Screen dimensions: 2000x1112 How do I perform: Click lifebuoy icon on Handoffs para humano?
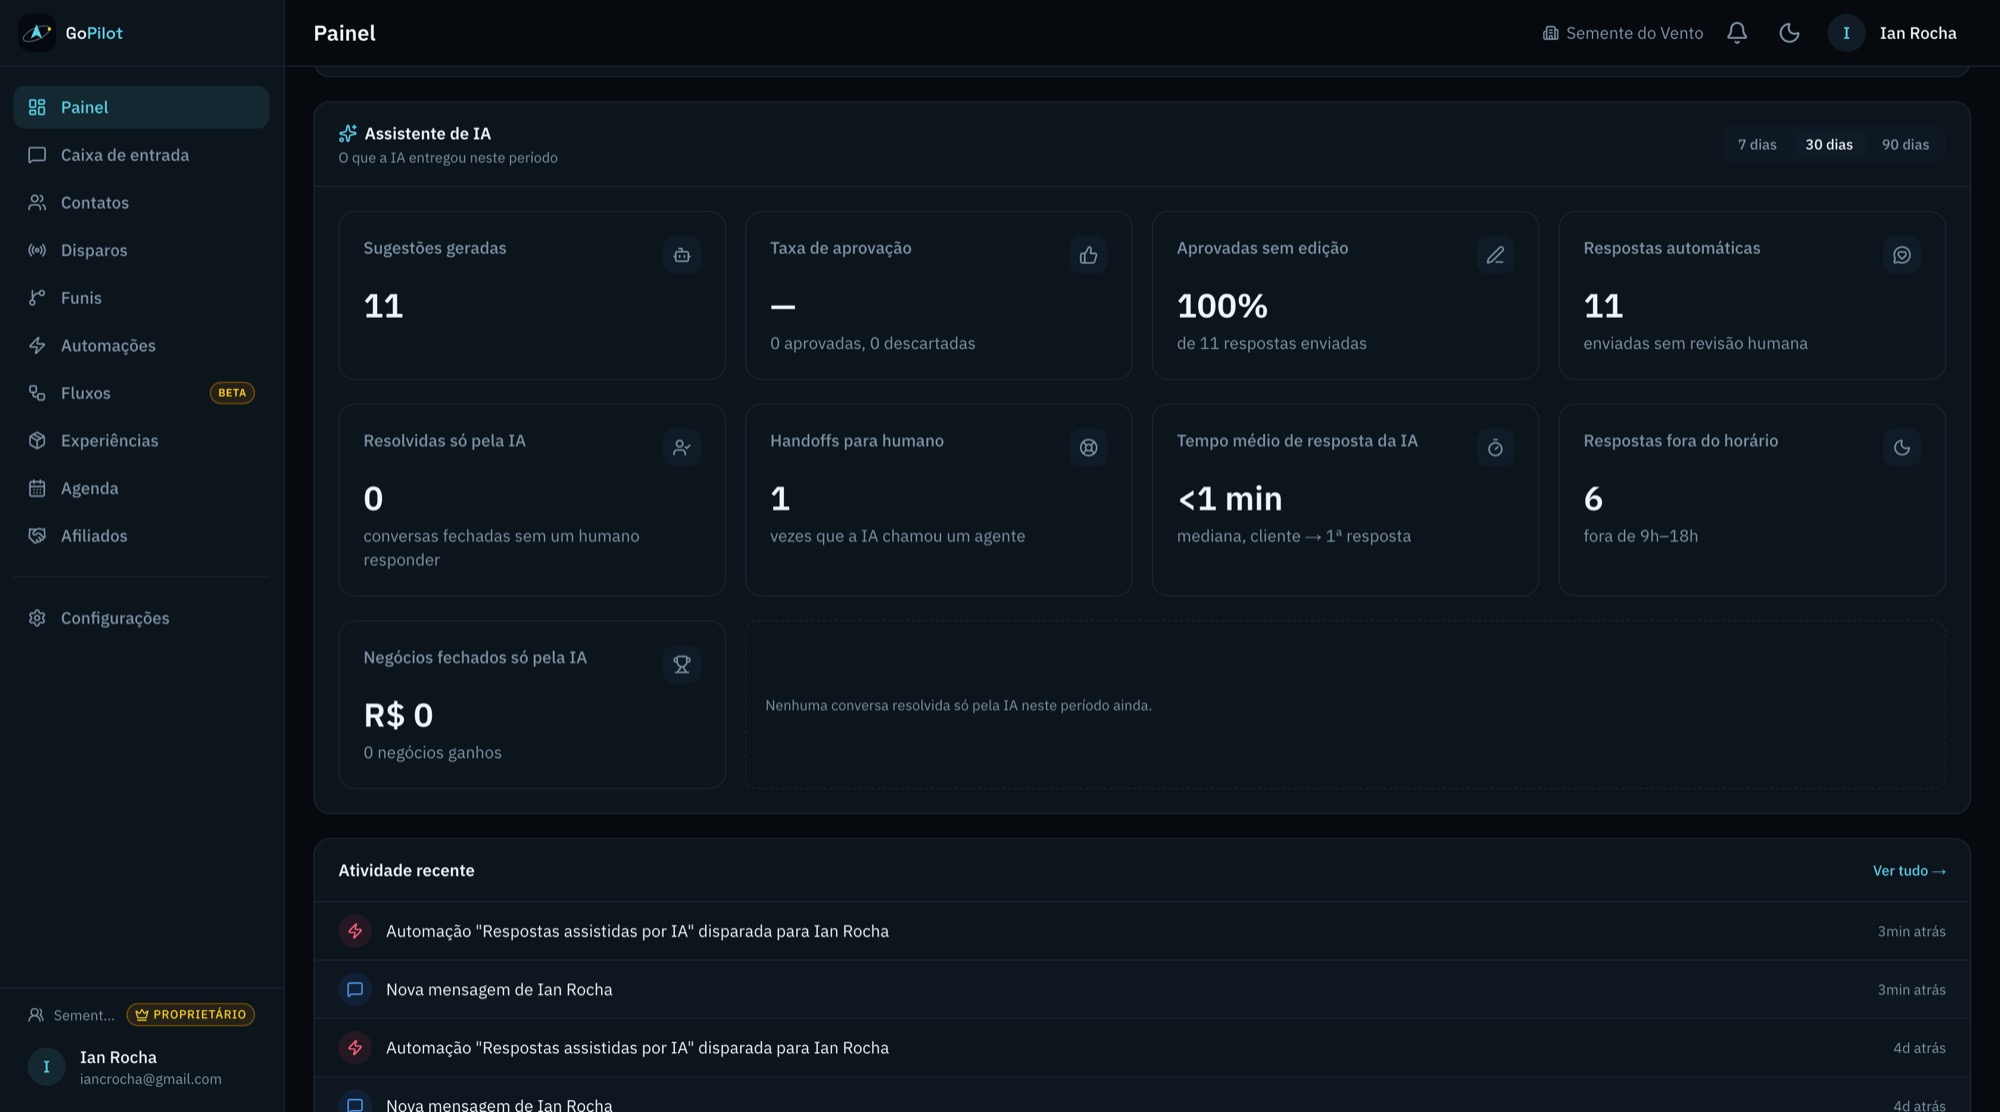coord(1088,448)
